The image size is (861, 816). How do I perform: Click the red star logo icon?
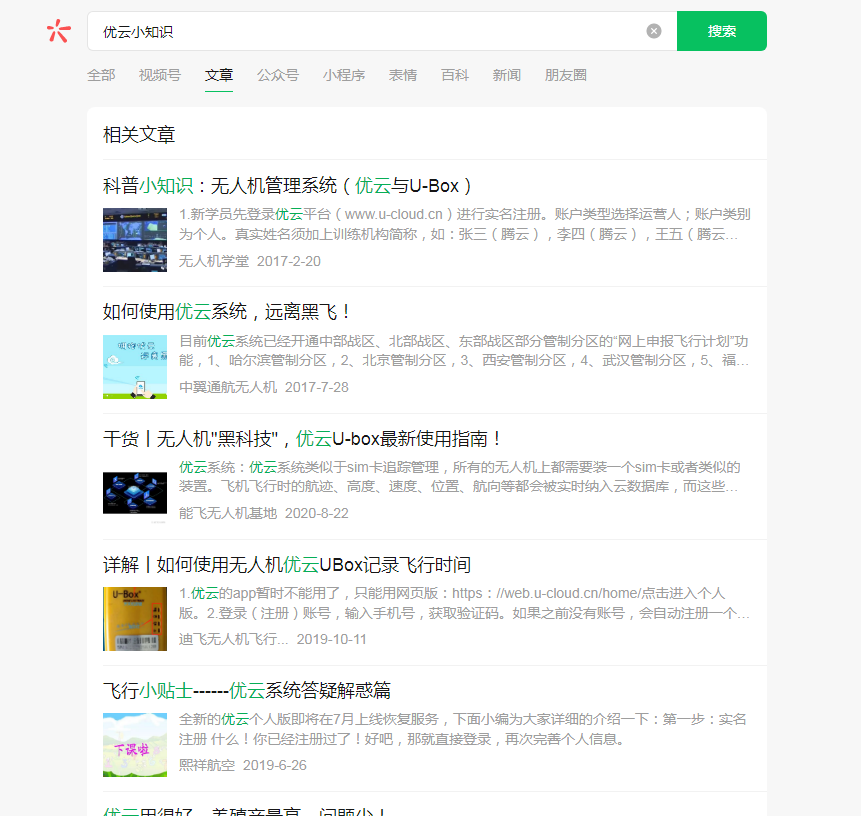point(59,31)
